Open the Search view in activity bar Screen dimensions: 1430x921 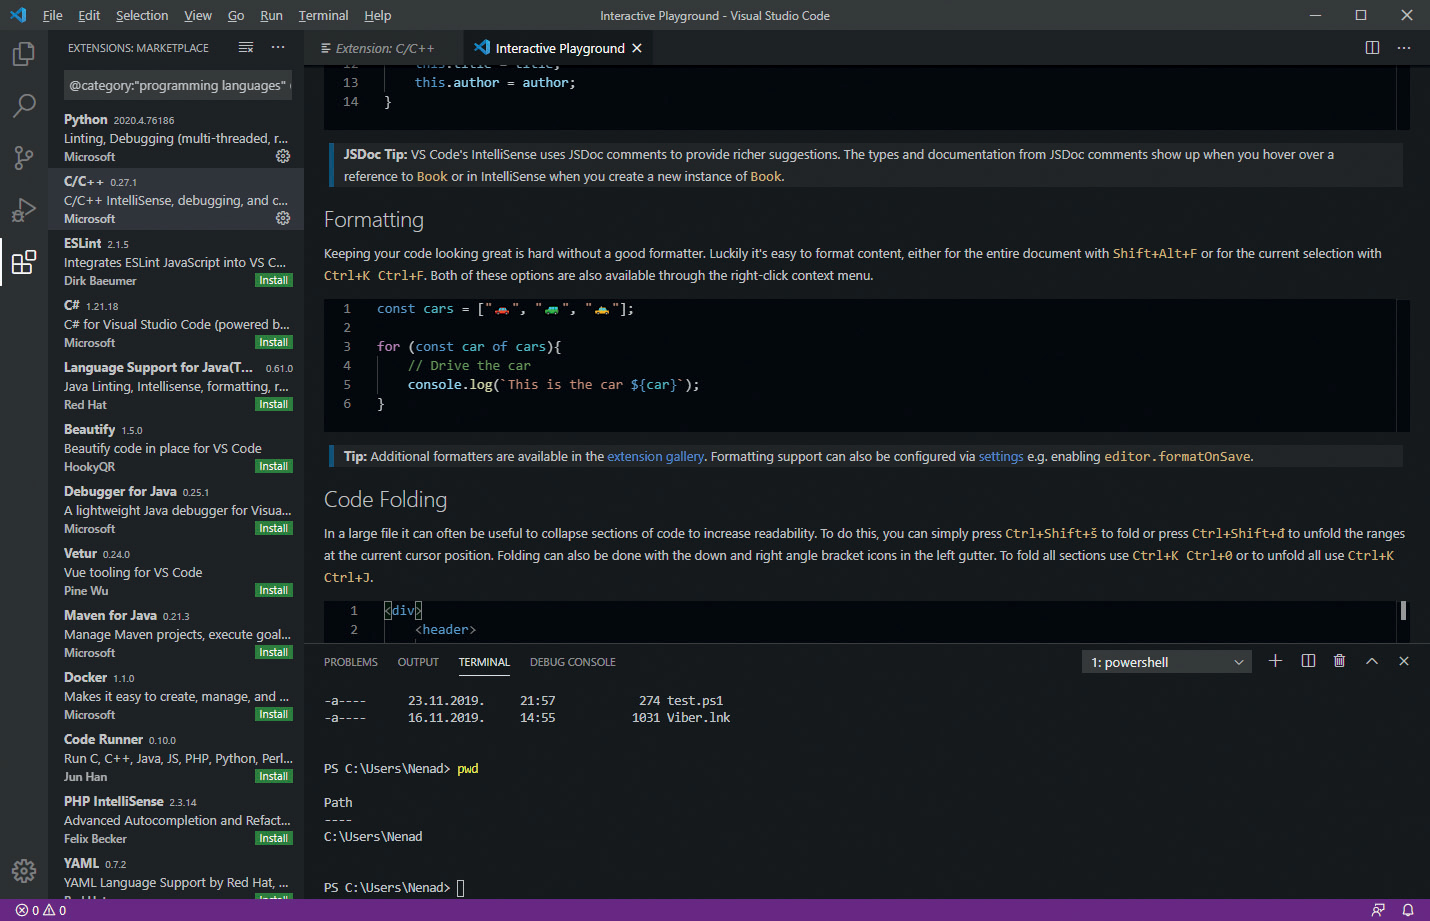[23, 106]
